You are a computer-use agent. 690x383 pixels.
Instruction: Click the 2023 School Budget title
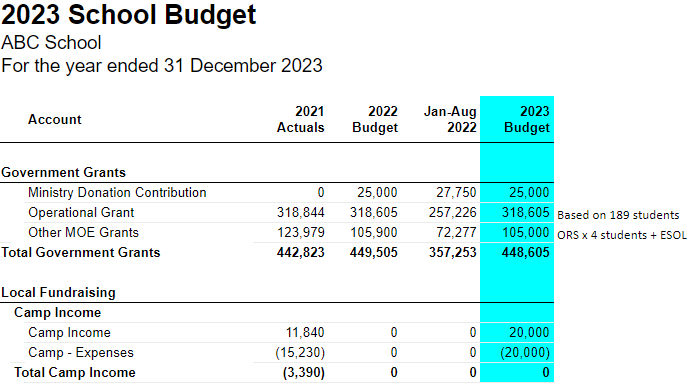[128, 15]
